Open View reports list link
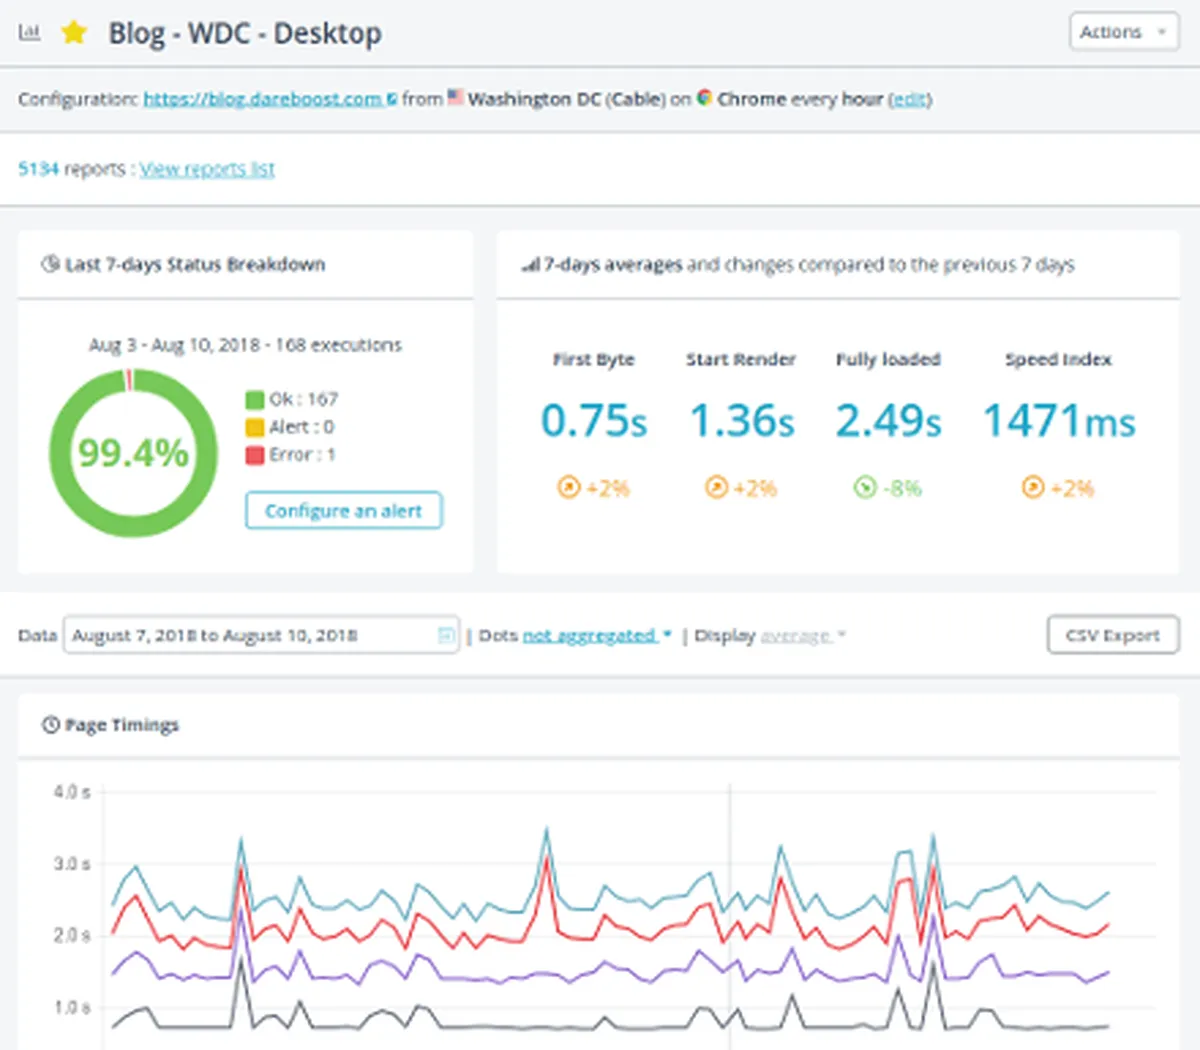This screenshot has height=1050, width=1200. click(207, 169)
